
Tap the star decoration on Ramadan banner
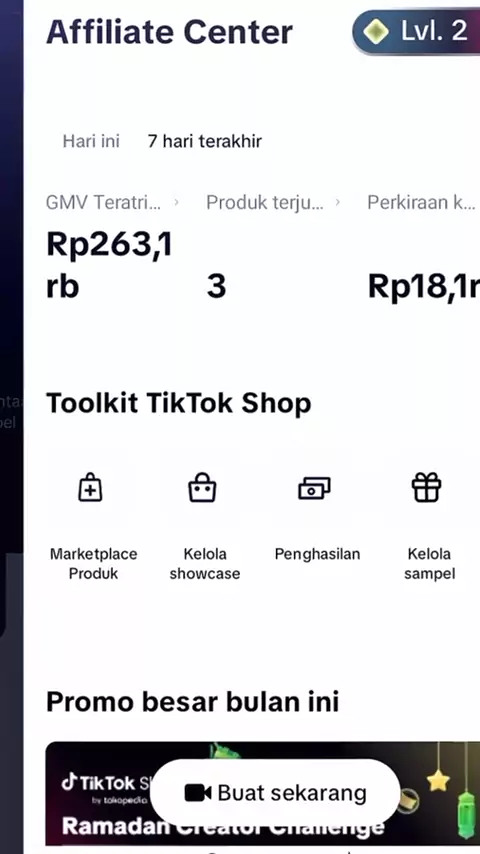coord(438,780)
